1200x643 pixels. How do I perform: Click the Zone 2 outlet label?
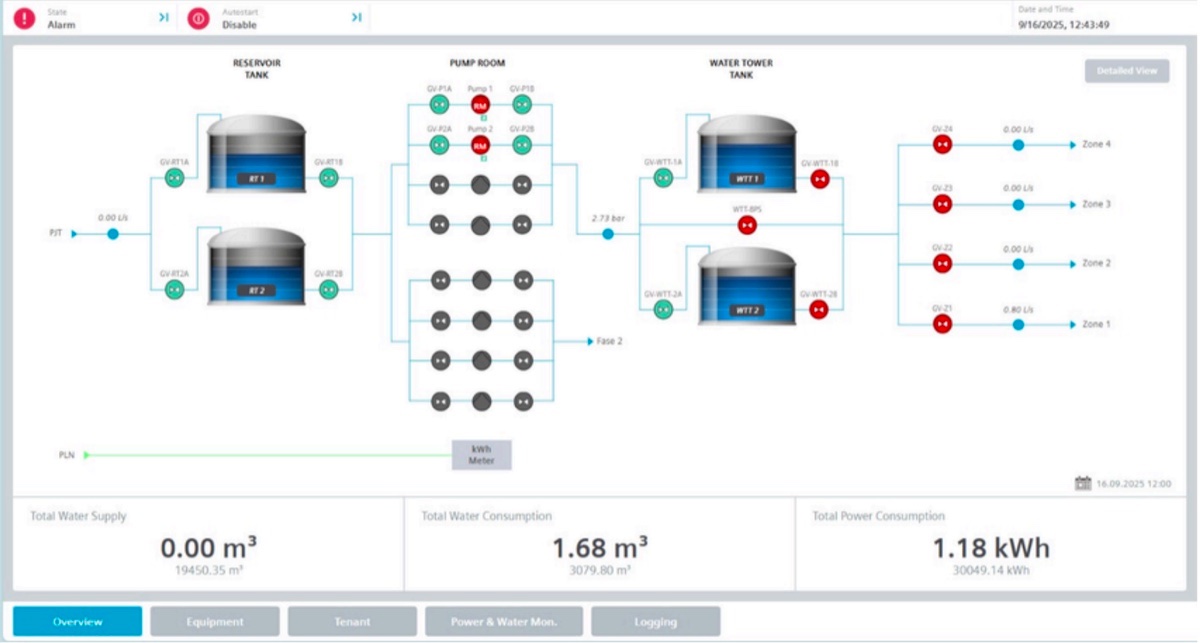[1096, 264]
